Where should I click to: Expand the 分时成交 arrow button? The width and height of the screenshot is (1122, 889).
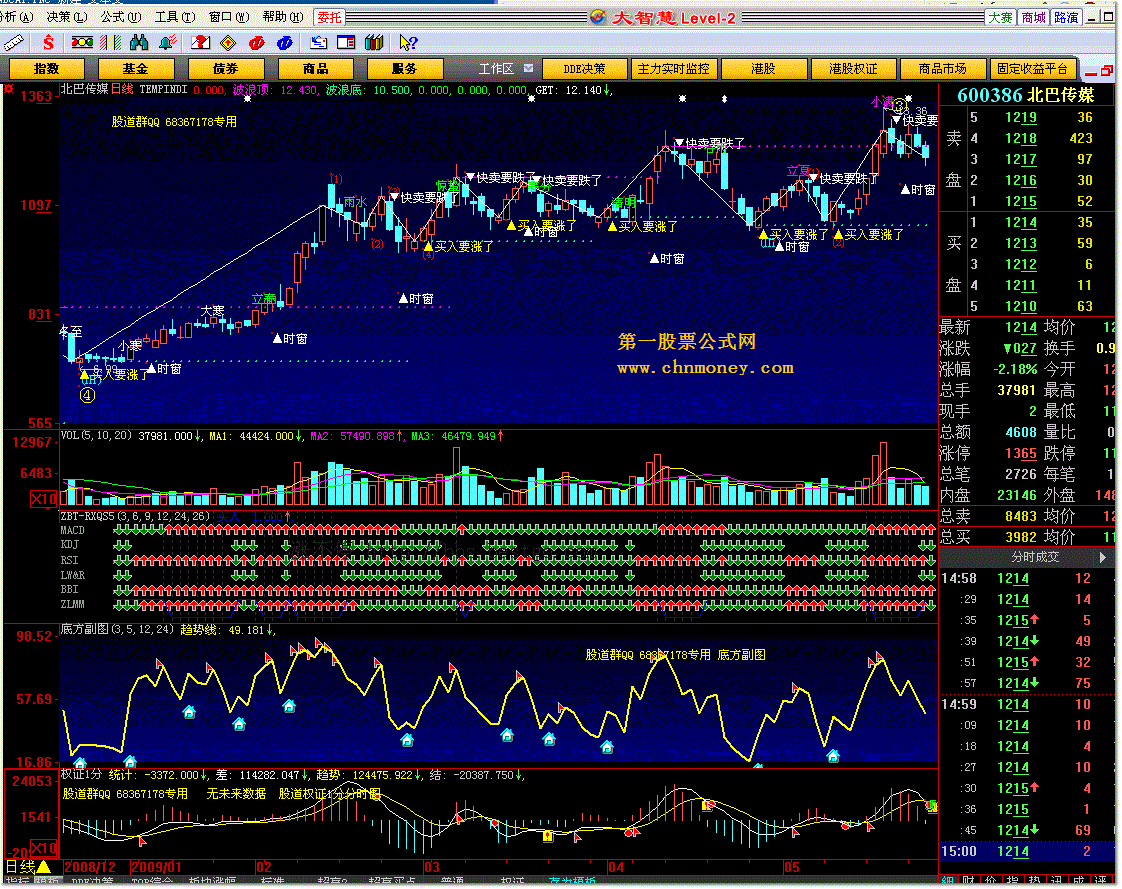[1103, 557]
